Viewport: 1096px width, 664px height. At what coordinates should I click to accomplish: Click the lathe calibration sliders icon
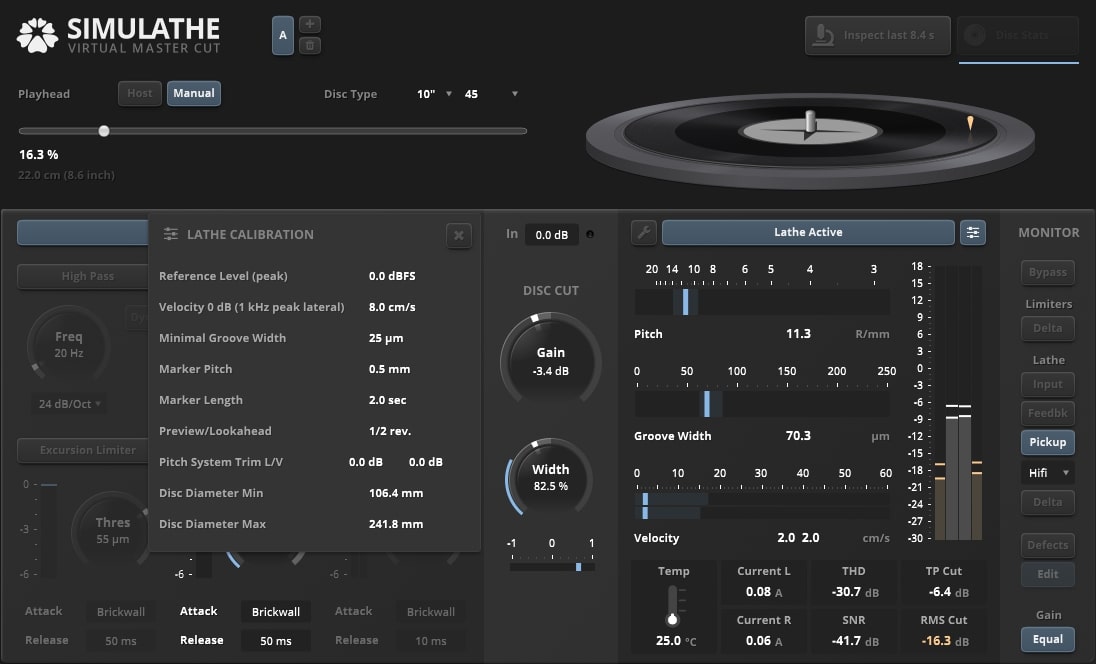tap(972, 233)
